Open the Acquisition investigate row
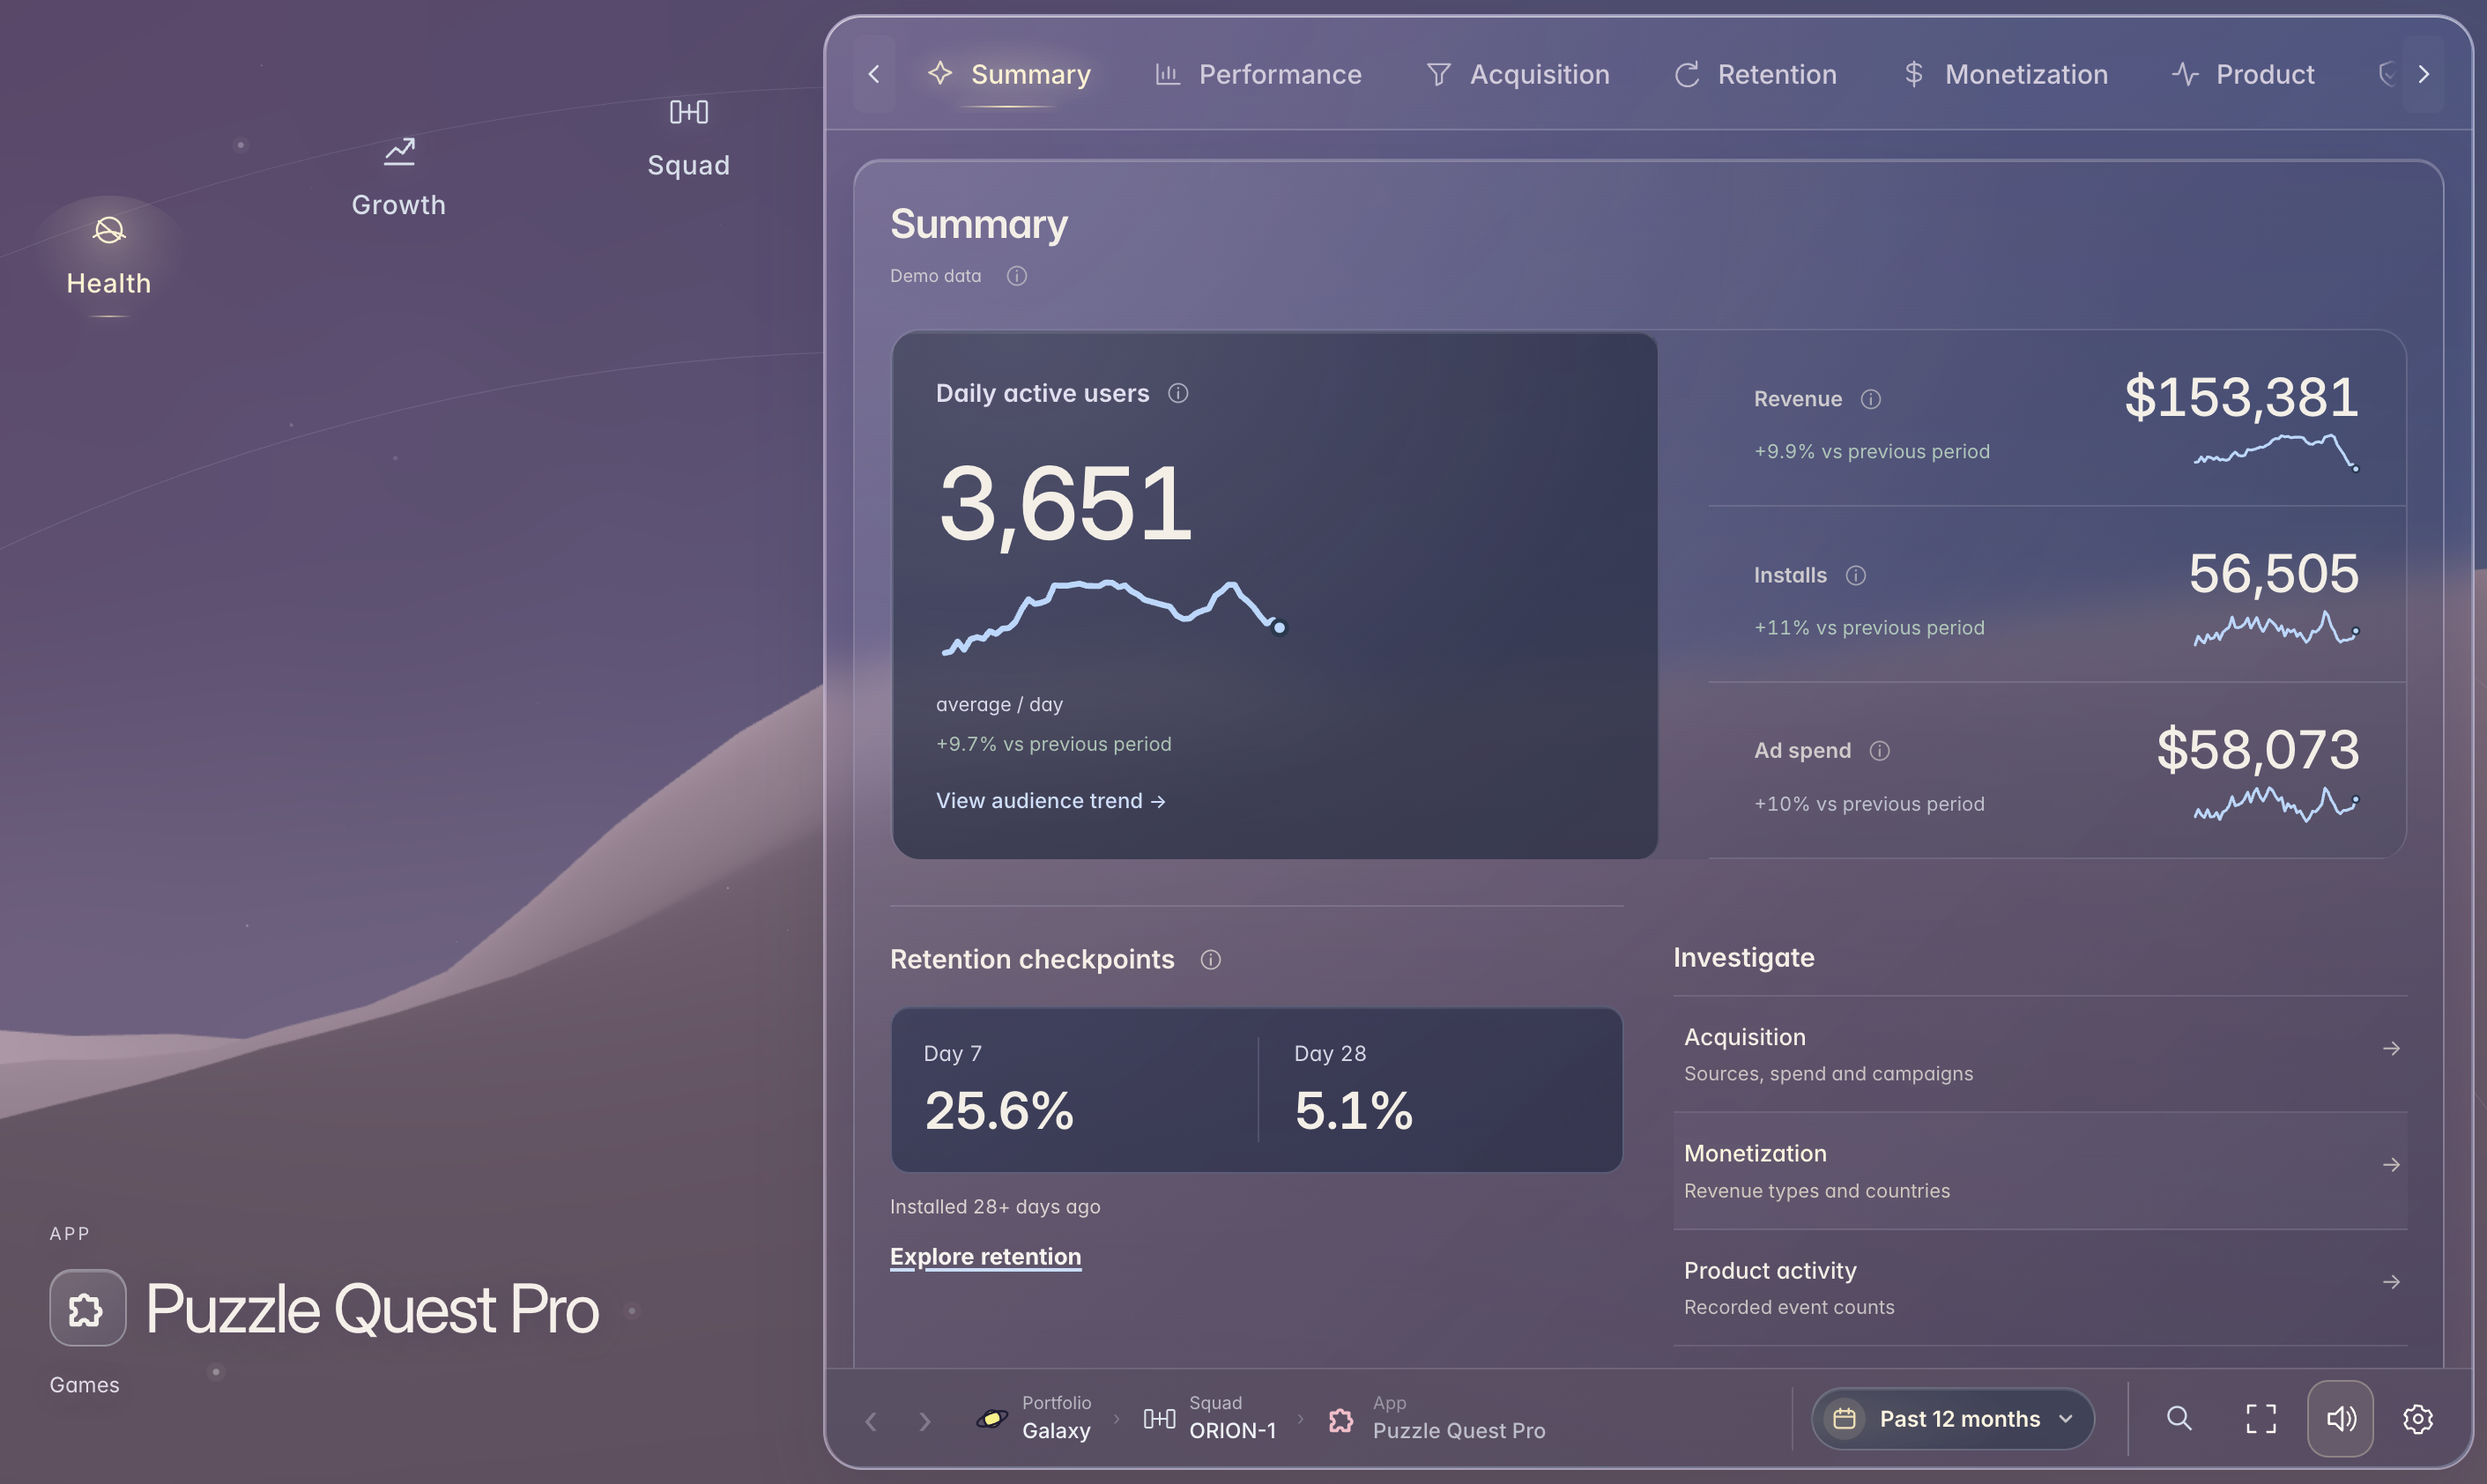2487x1484 pixels. coord(2040,1054)
